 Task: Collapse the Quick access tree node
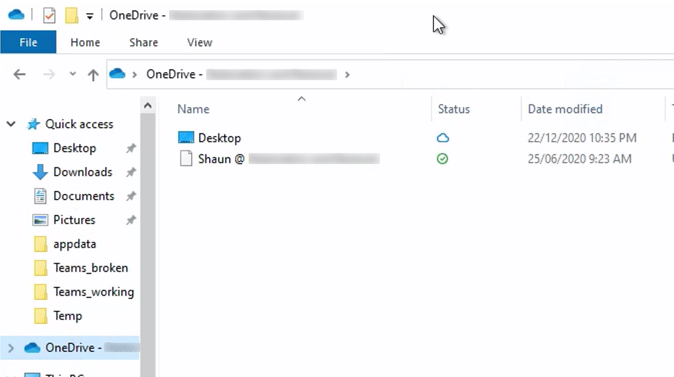pyautogui.click(x=11, y=124)
